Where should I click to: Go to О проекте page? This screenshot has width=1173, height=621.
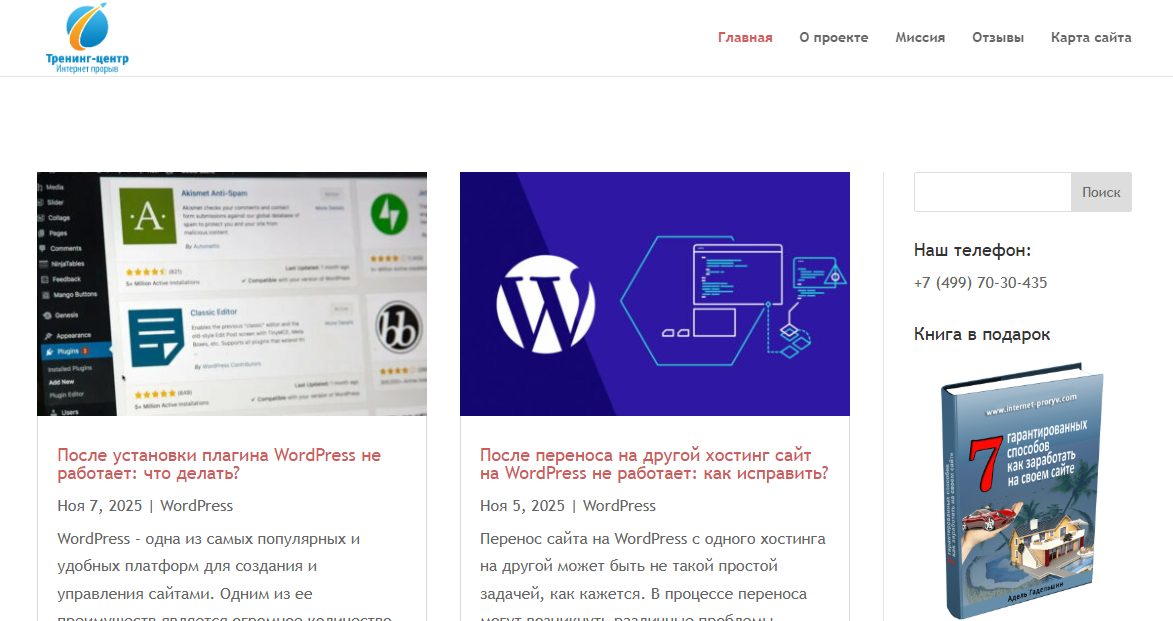(833, 37)
